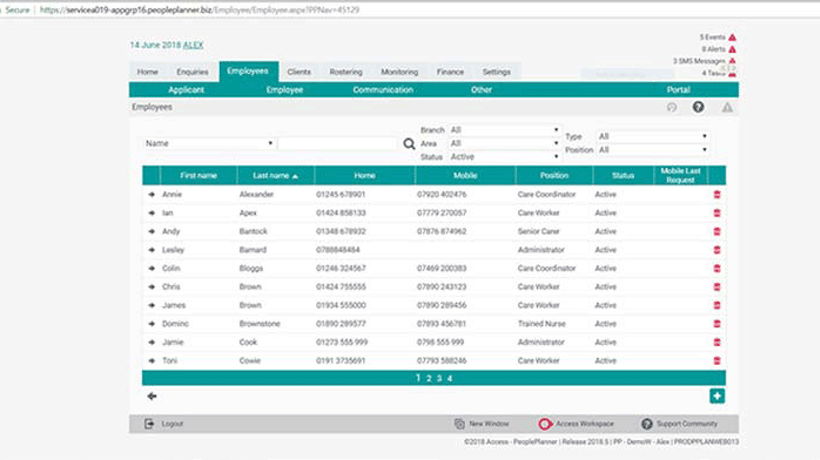Open Ian Apex's row via the arrow icon

click(x=152, y=213)
